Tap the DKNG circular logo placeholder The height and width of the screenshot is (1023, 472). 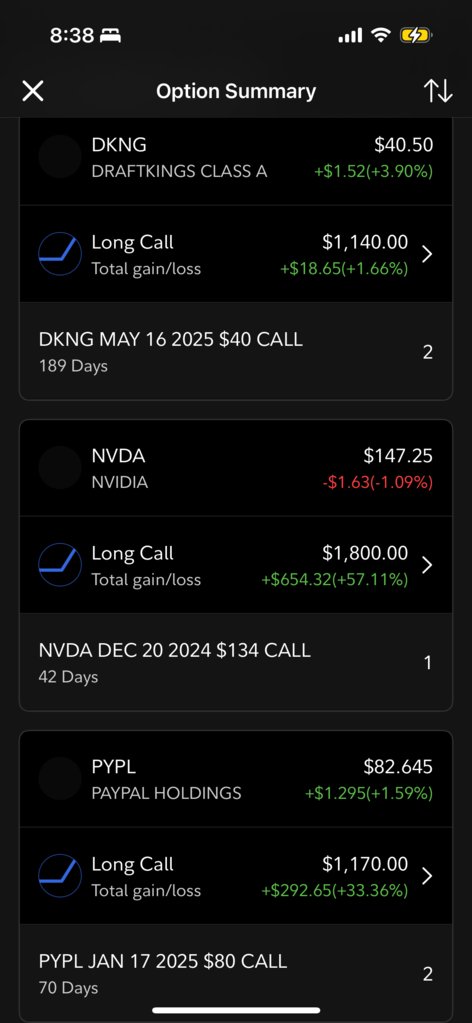coord(60,157)
